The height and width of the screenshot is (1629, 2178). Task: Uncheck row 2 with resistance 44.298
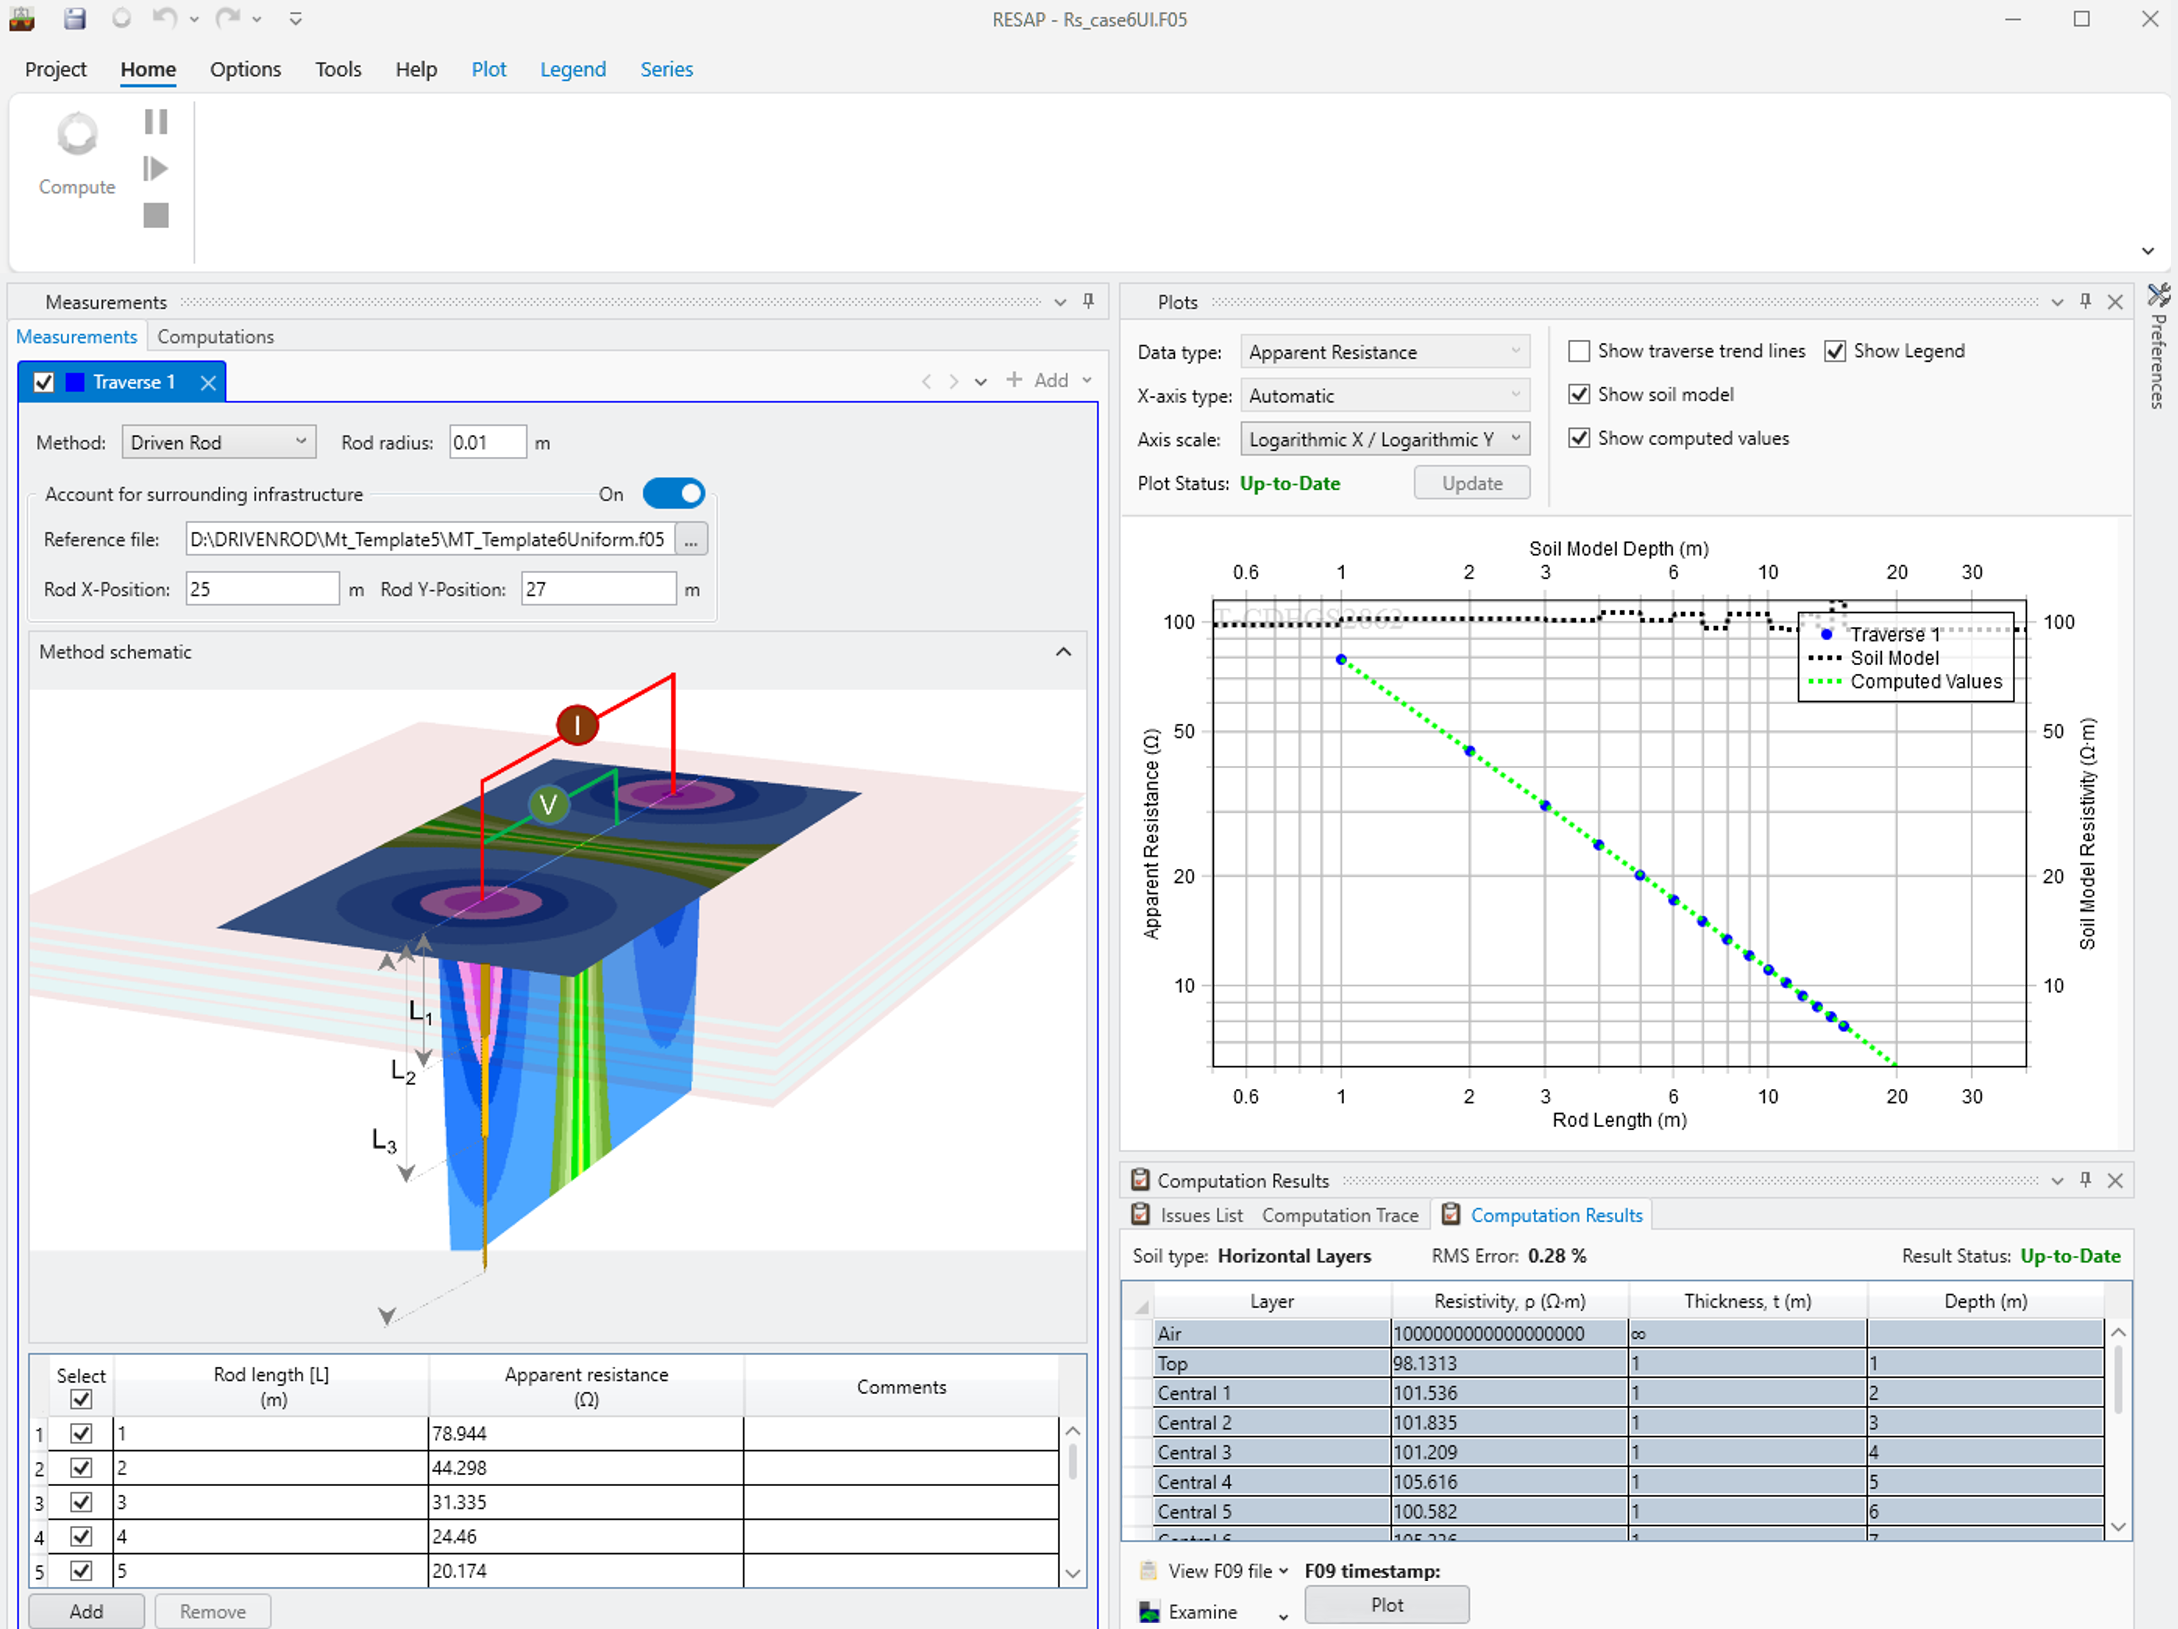(x=81, y=1467)
